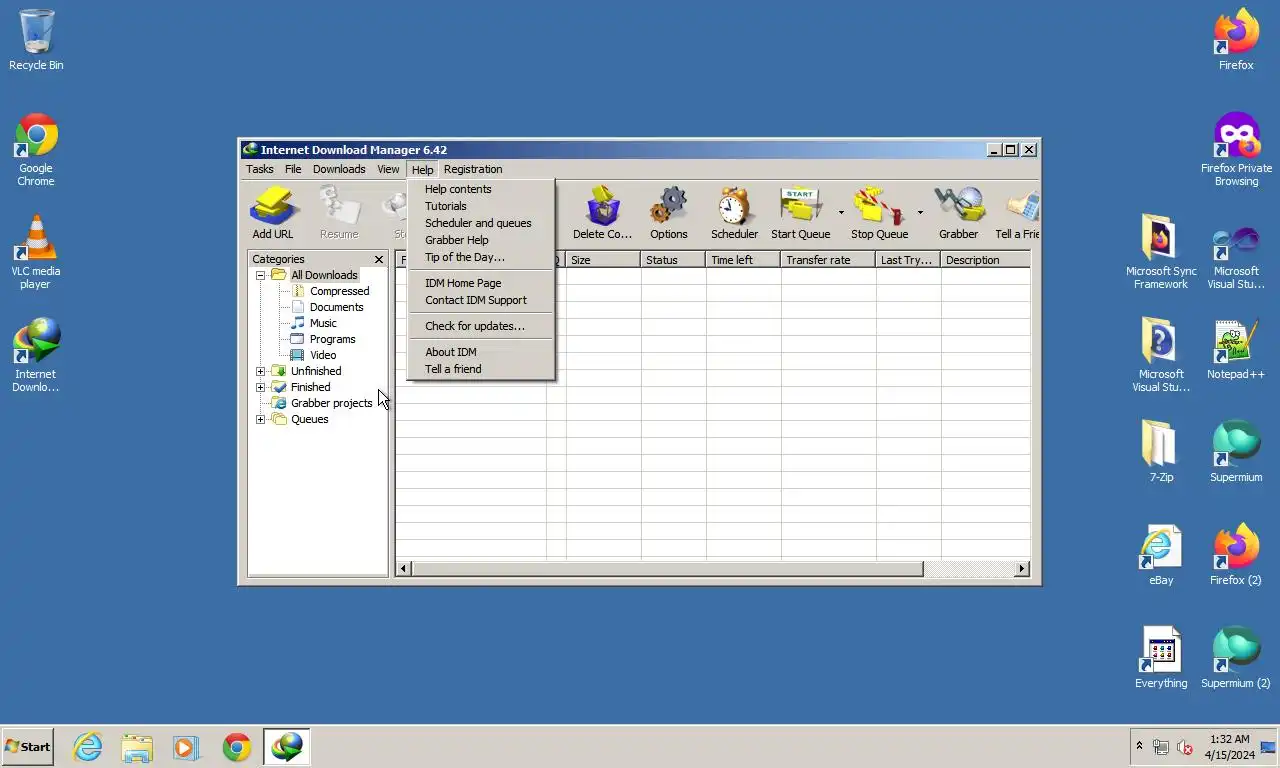This screenshot has width=1280, height=768.
Task: Collapse the All Downloads tree node
Action: [x=260, y=275]
